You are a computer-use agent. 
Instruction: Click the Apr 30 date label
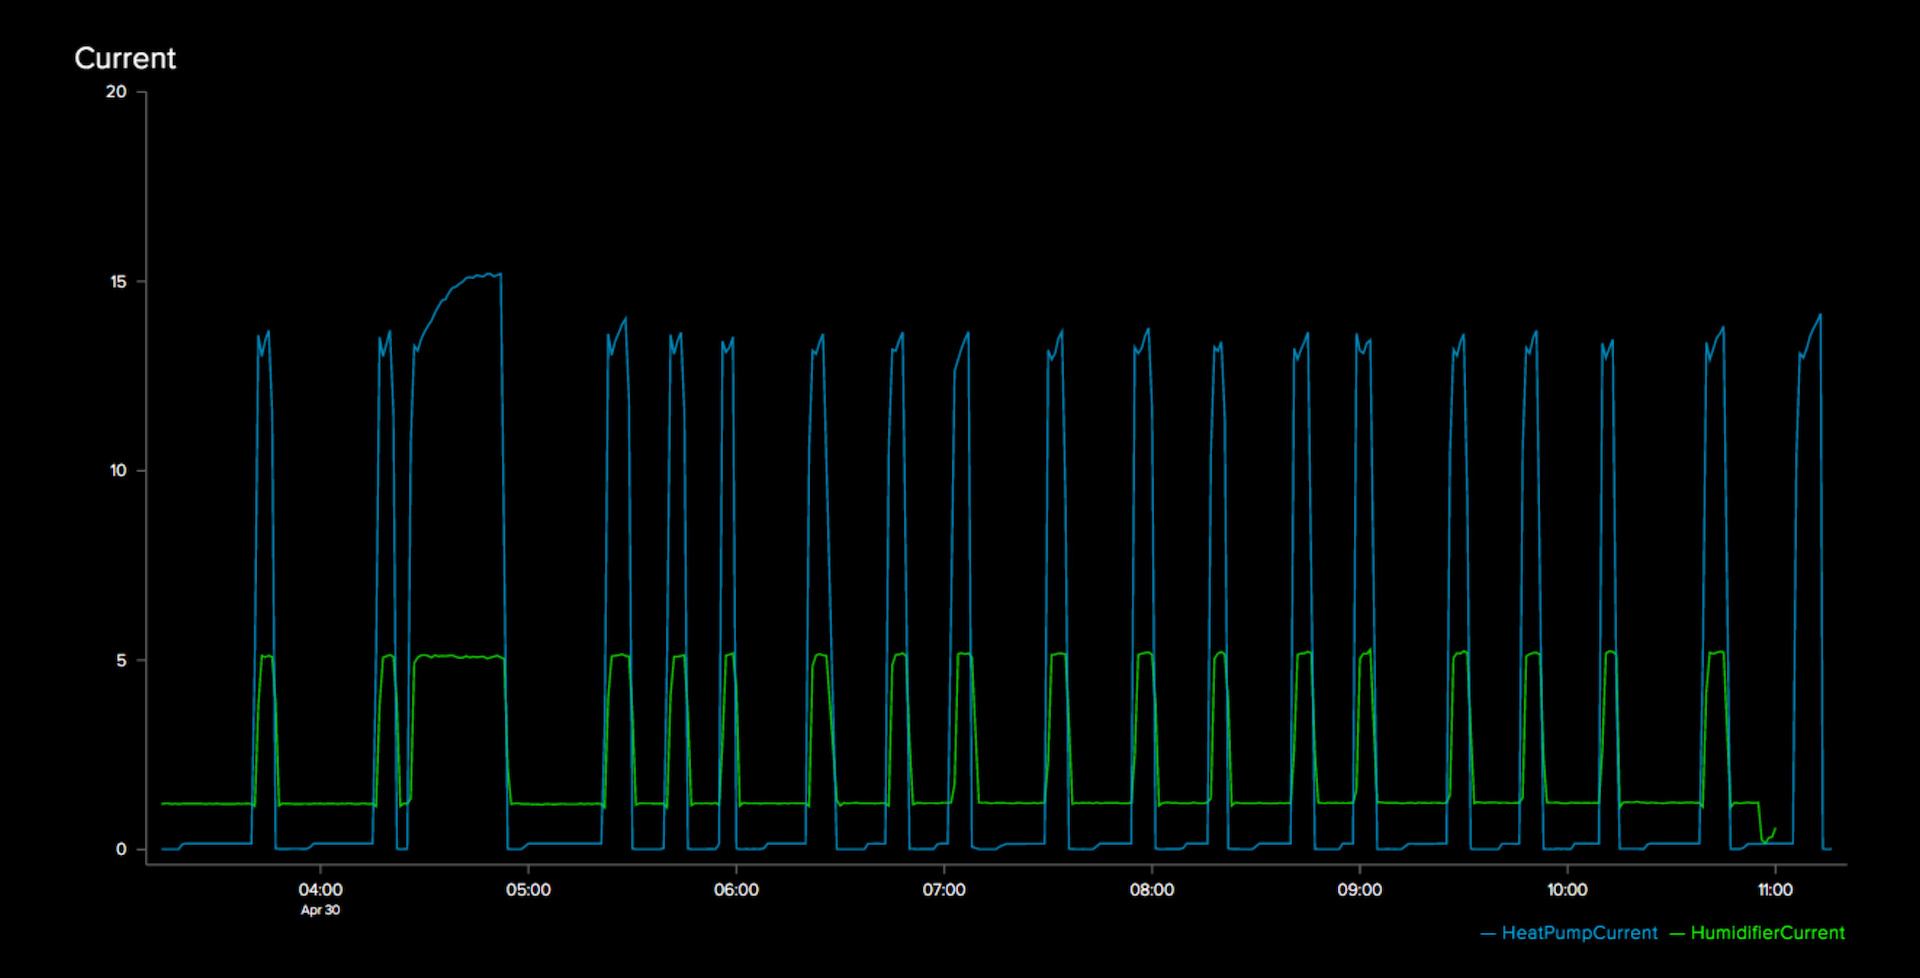[x=318, y=910]
